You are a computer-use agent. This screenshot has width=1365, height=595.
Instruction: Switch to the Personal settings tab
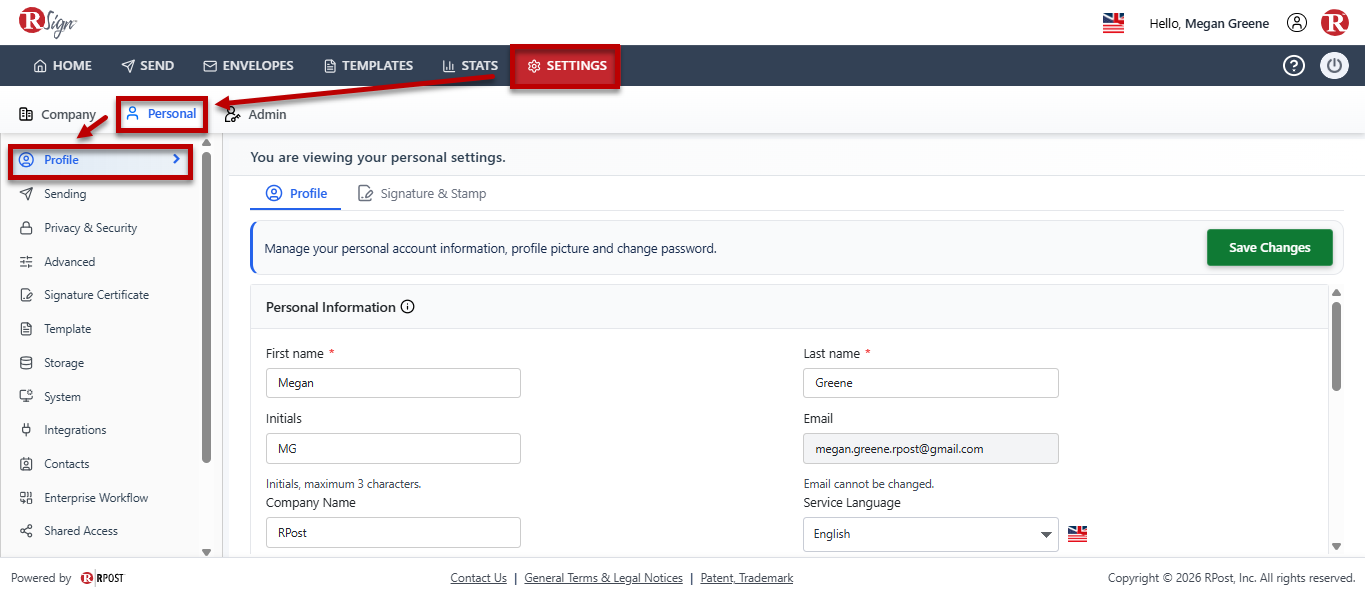click(161, 114)
